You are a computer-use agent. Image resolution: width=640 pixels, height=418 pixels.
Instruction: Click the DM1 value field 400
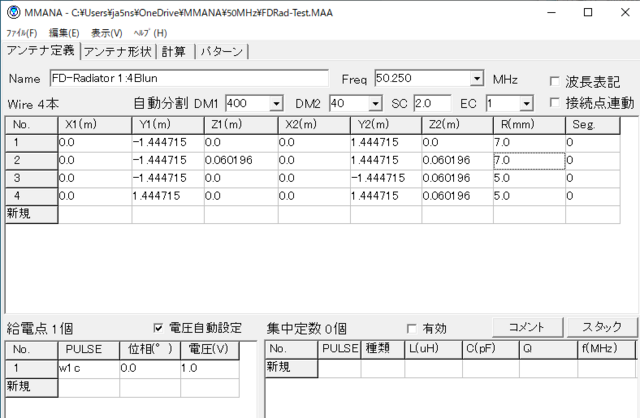pyautogui.click(x=247, y=104)
